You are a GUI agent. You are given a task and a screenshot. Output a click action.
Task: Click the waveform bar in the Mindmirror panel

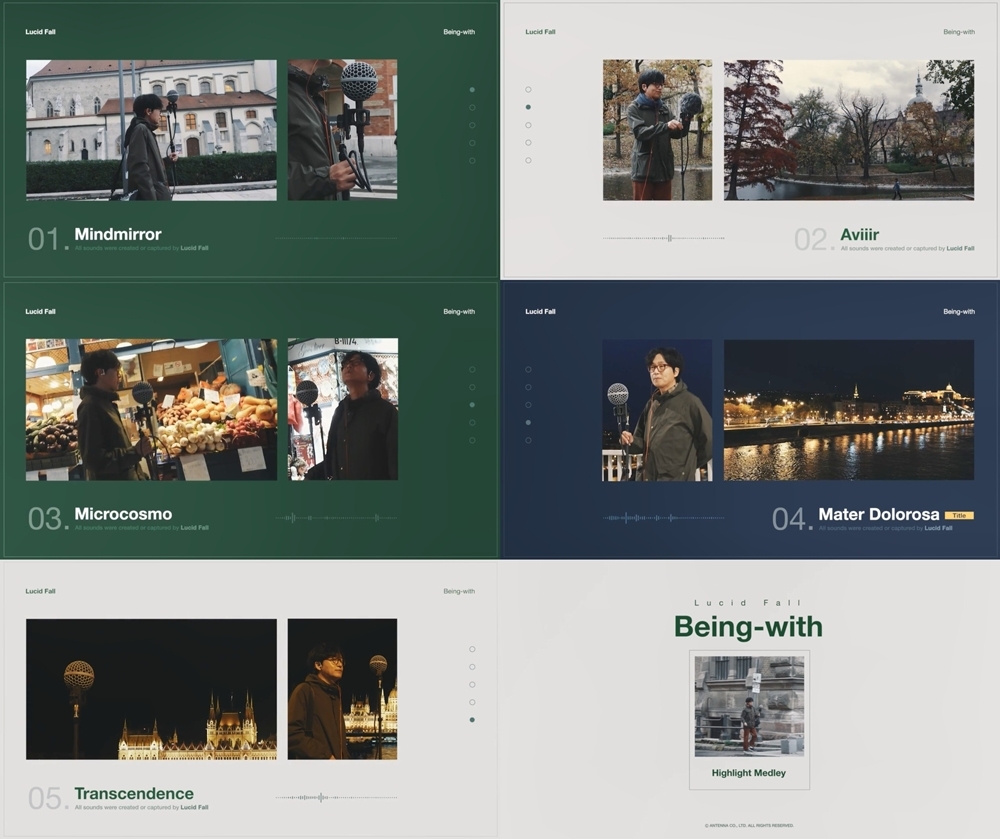[335, 238]
